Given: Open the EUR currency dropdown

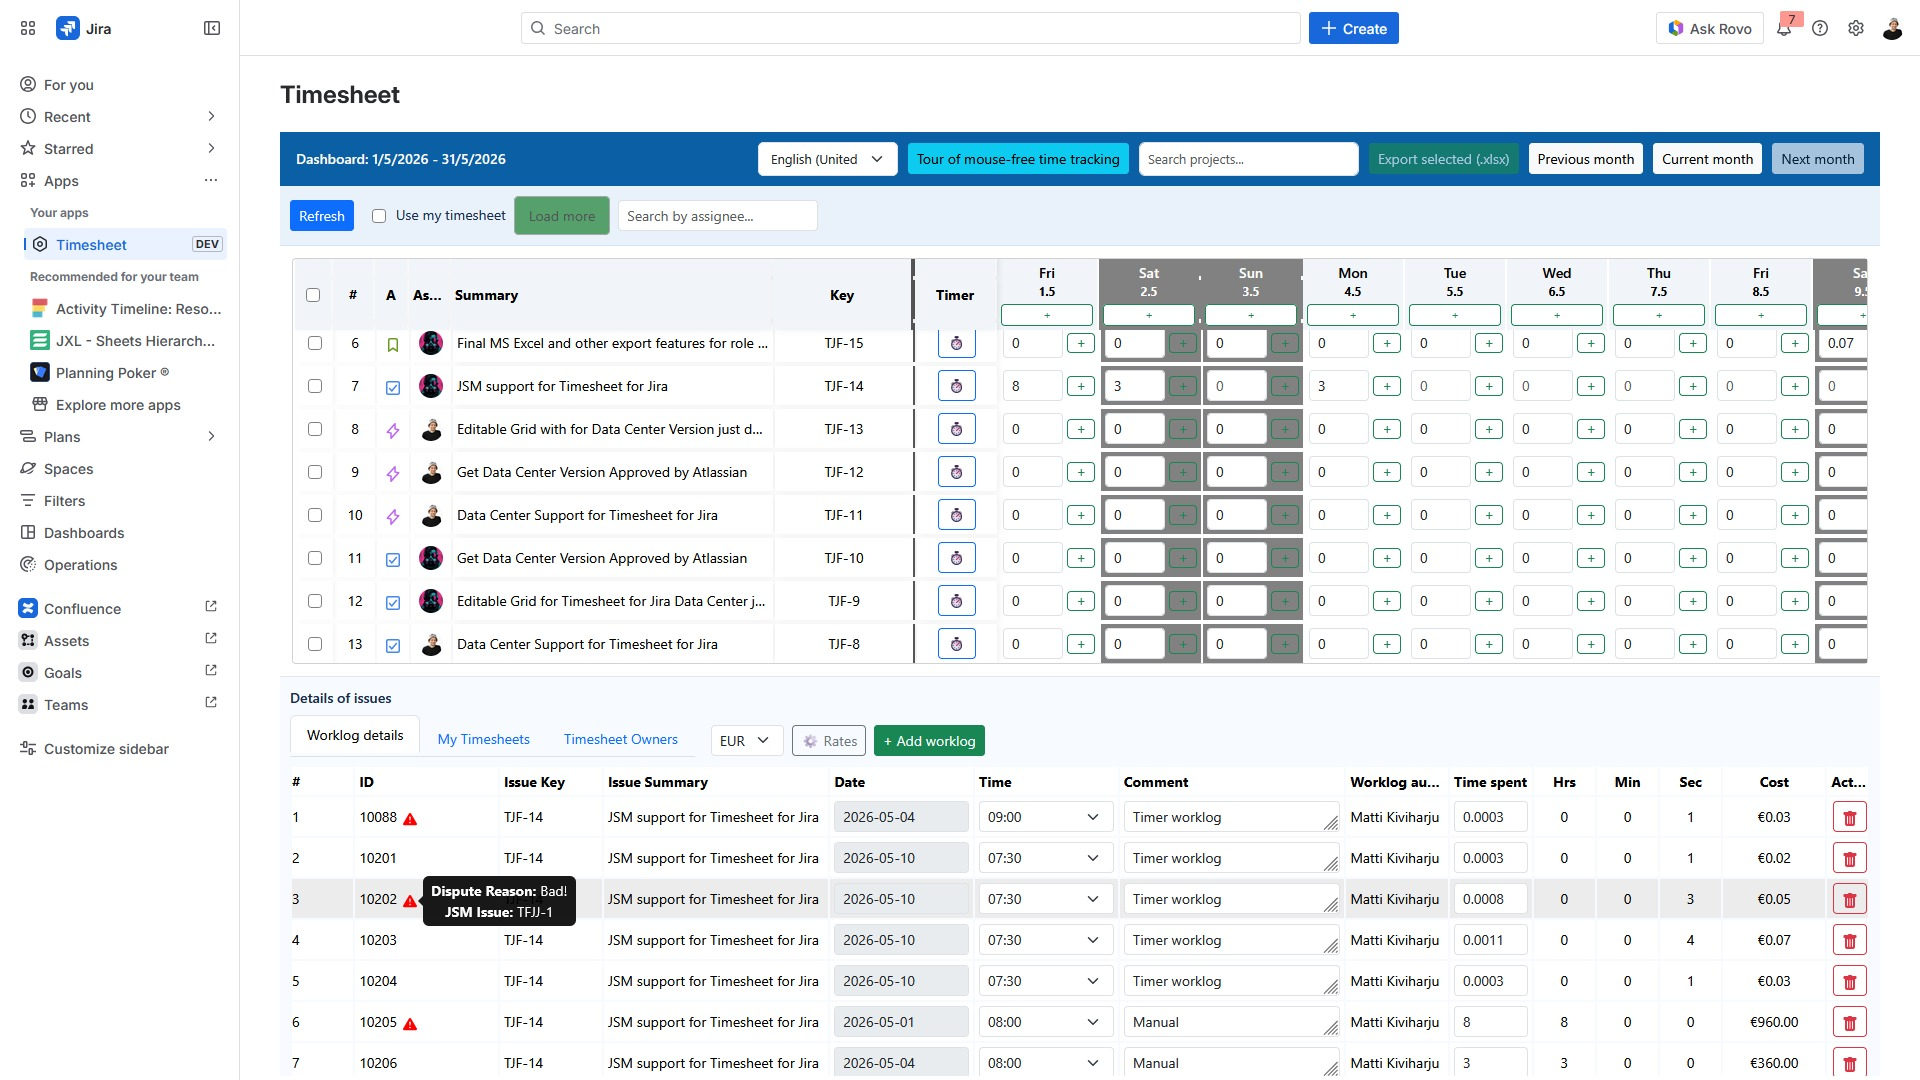Looking at the screenshot, I should tap(746, 741).
